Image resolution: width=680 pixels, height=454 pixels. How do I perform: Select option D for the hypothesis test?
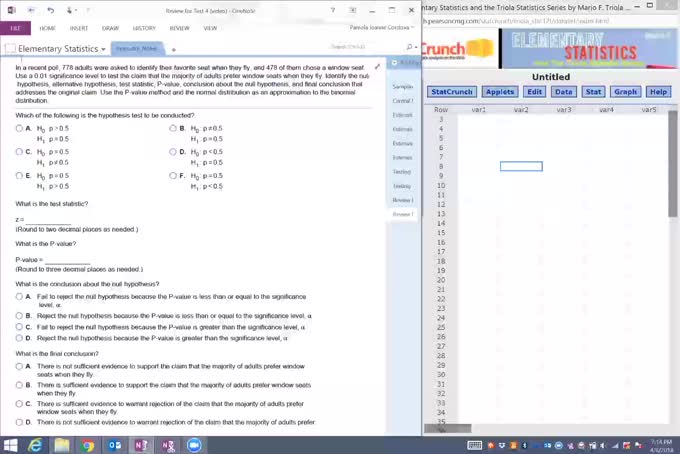pyautogui.click(x=174, y=152)
